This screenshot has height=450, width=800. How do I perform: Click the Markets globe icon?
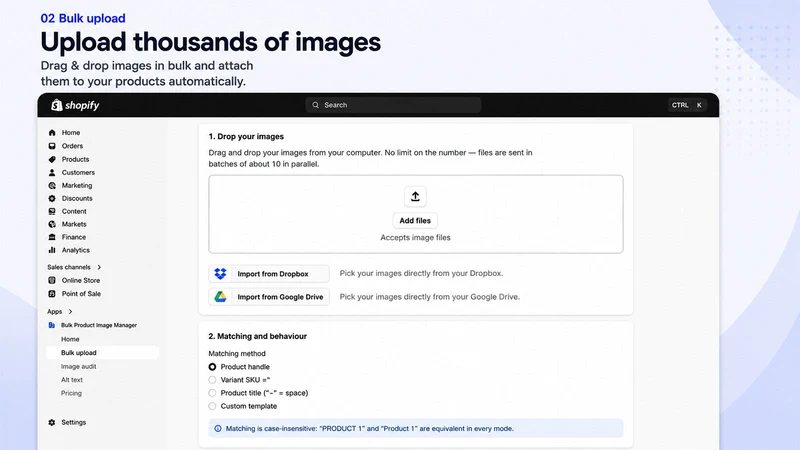[52, 224]
